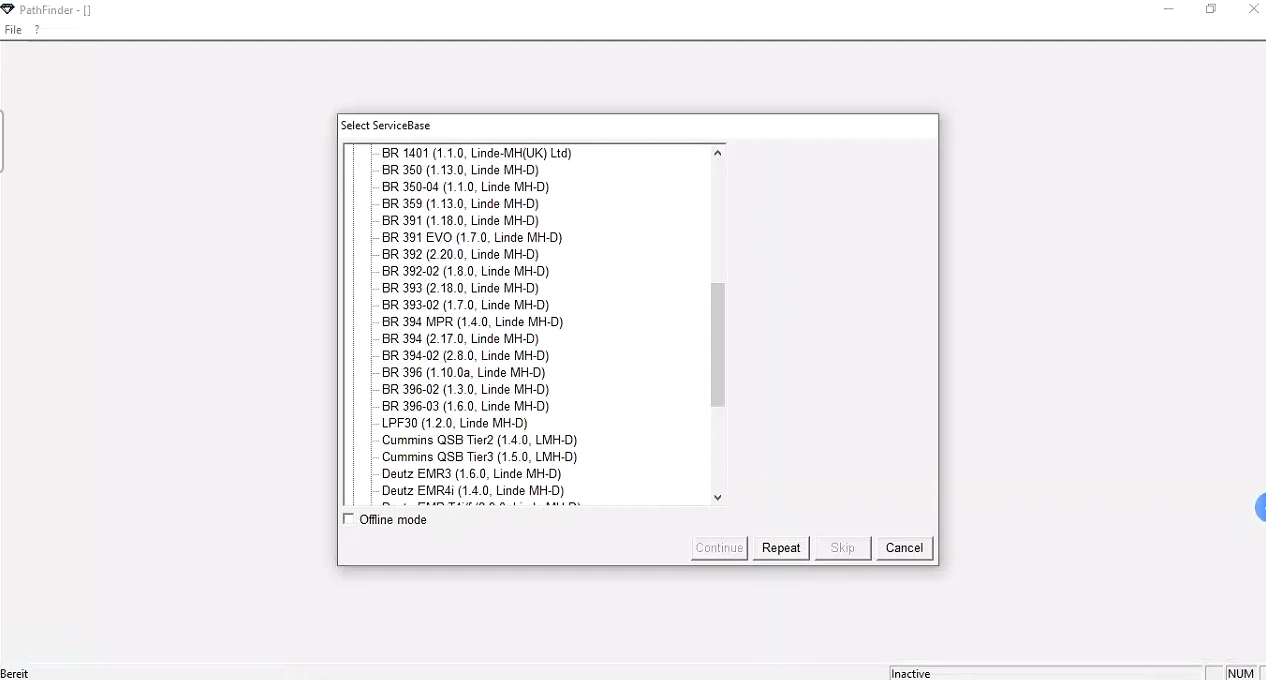Viewport: 1266px width, 680px height.
Task: Select BR 396-03 (1.6.0, Linde MH-D)
Action: [465, 407]
